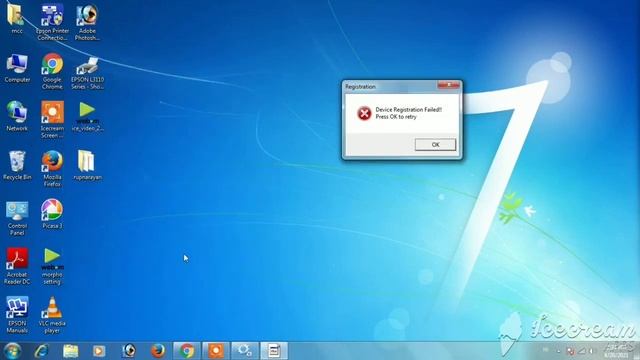Select the rupnarayan folder
The width and height of the screenshot is (640, 360).
click(x=87, y=165)
